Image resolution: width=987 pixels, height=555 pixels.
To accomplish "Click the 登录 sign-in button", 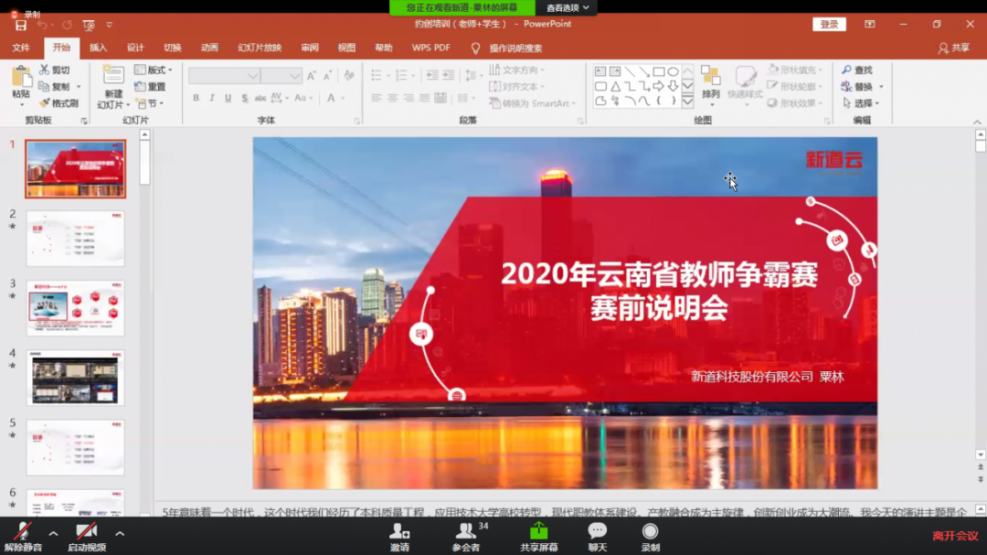I will point(829,24).
